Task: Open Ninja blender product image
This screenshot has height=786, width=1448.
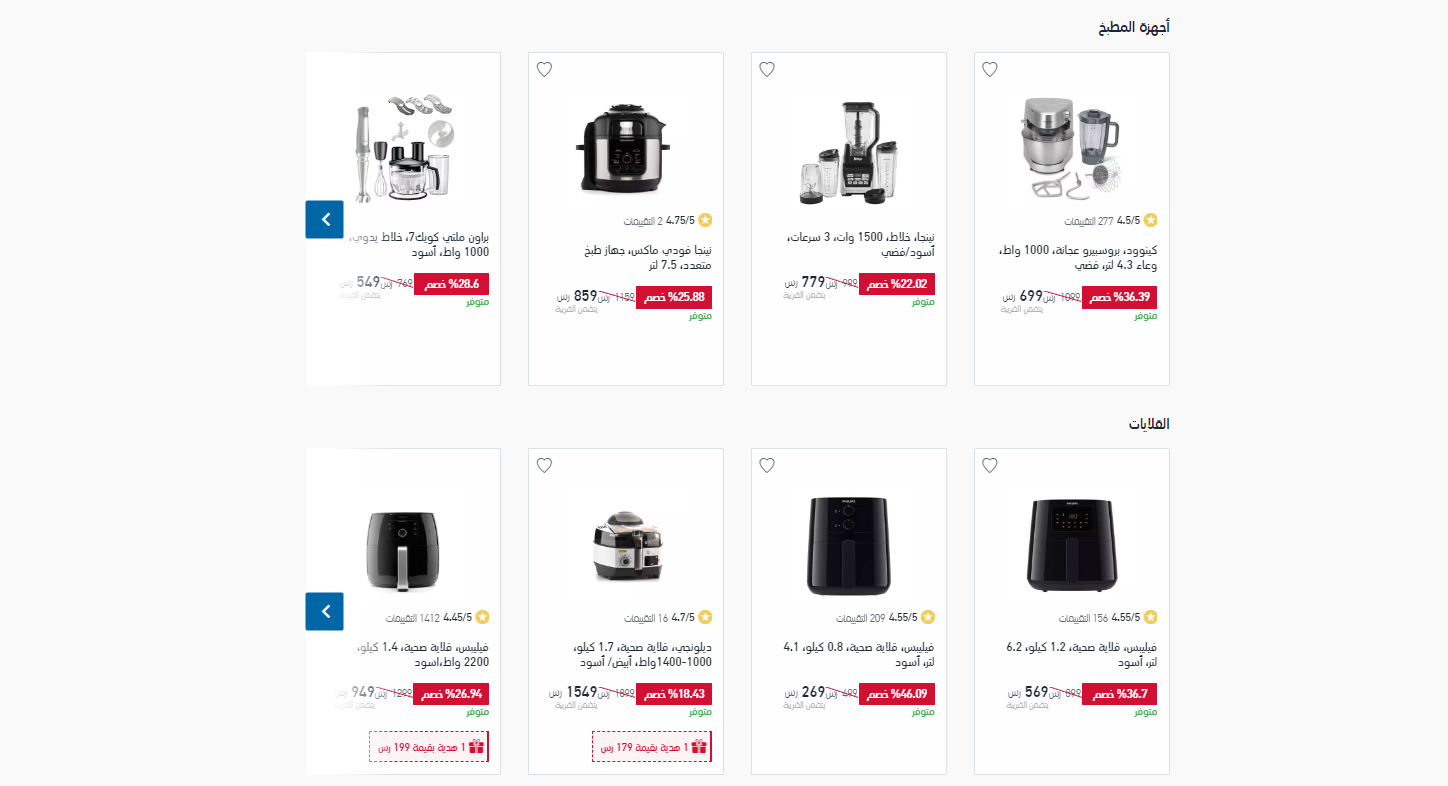Action: tap(848, 150)
